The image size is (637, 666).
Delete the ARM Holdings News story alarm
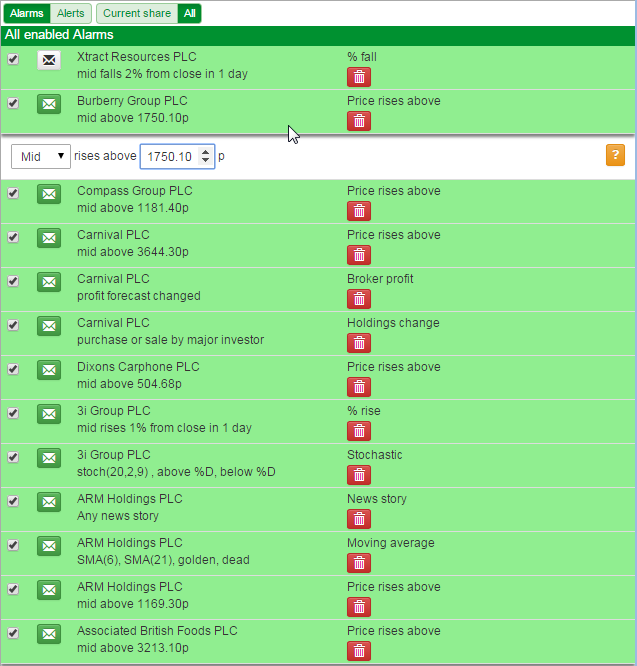coord(359,519)
